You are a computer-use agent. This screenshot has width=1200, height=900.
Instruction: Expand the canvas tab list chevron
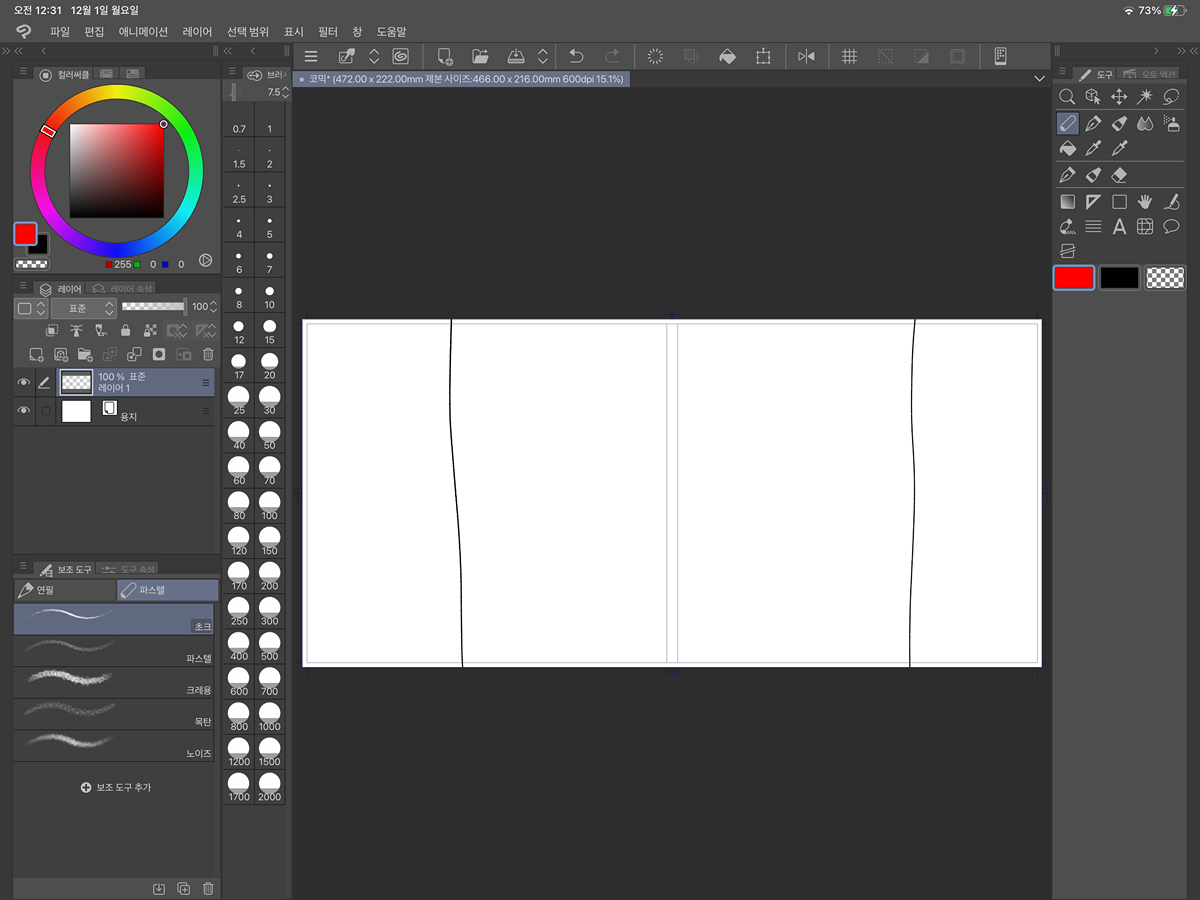coord(1040,78)
